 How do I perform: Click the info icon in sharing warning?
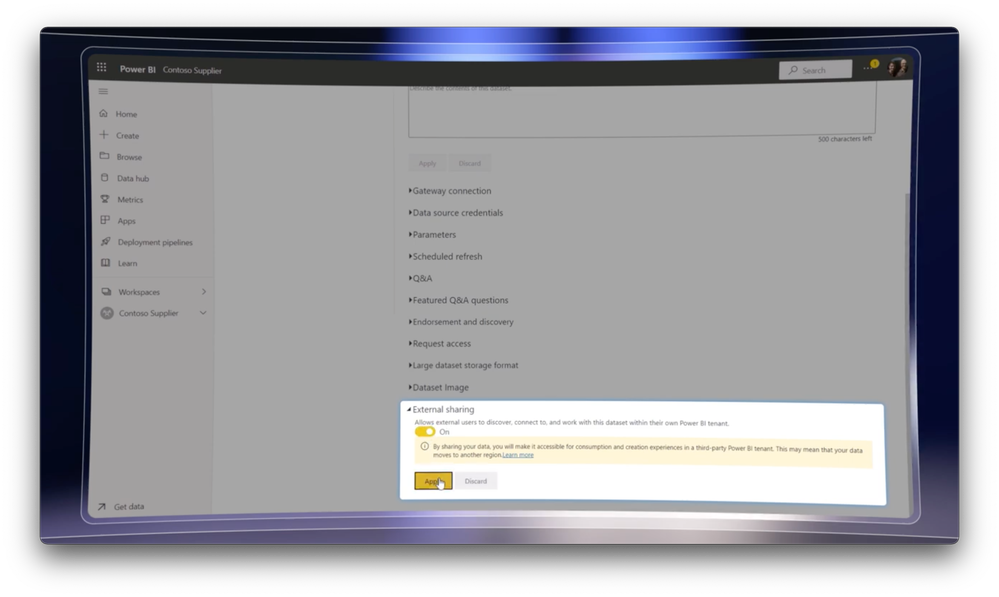pyautogui.click(x=424, y=447)
